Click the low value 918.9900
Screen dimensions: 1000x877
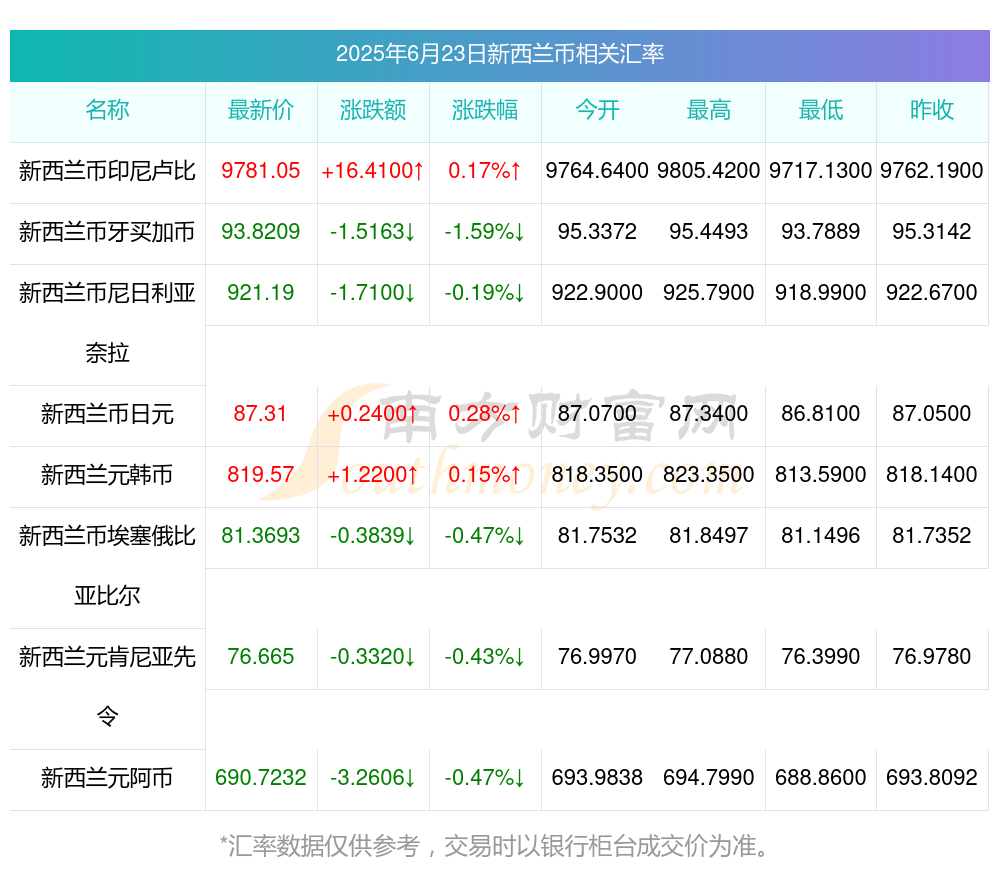(821, 293)
